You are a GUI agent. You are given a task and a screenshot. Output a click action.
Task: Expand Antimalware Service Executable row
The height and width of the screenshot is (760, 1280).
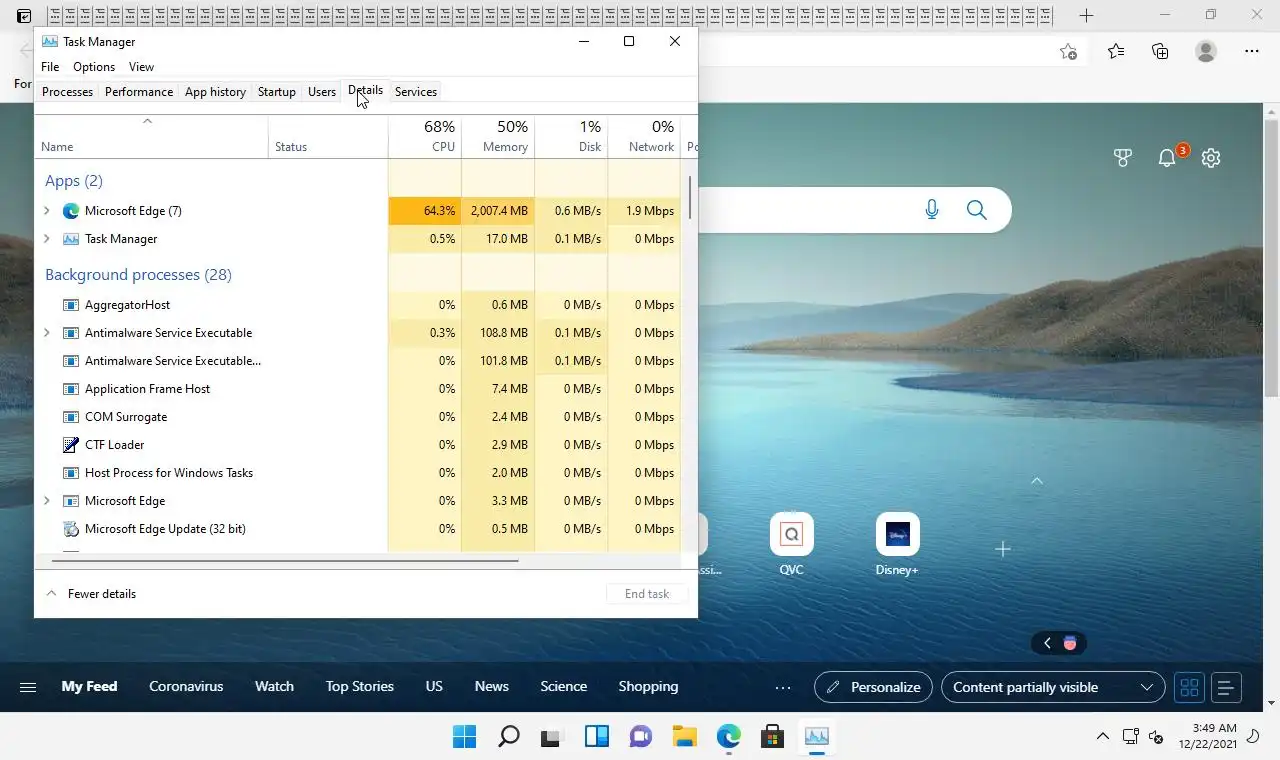pos(46,333)
